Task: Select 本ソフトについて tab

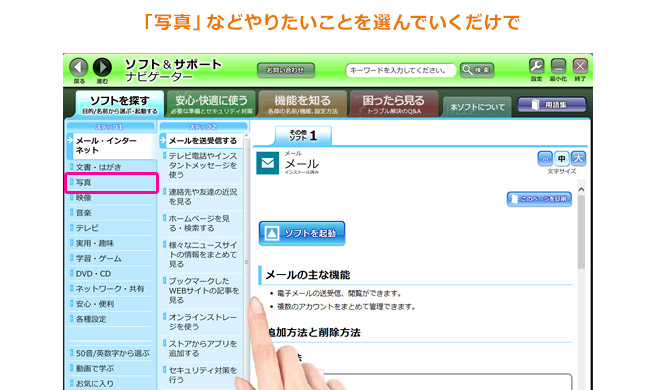Action: [477, 107]
